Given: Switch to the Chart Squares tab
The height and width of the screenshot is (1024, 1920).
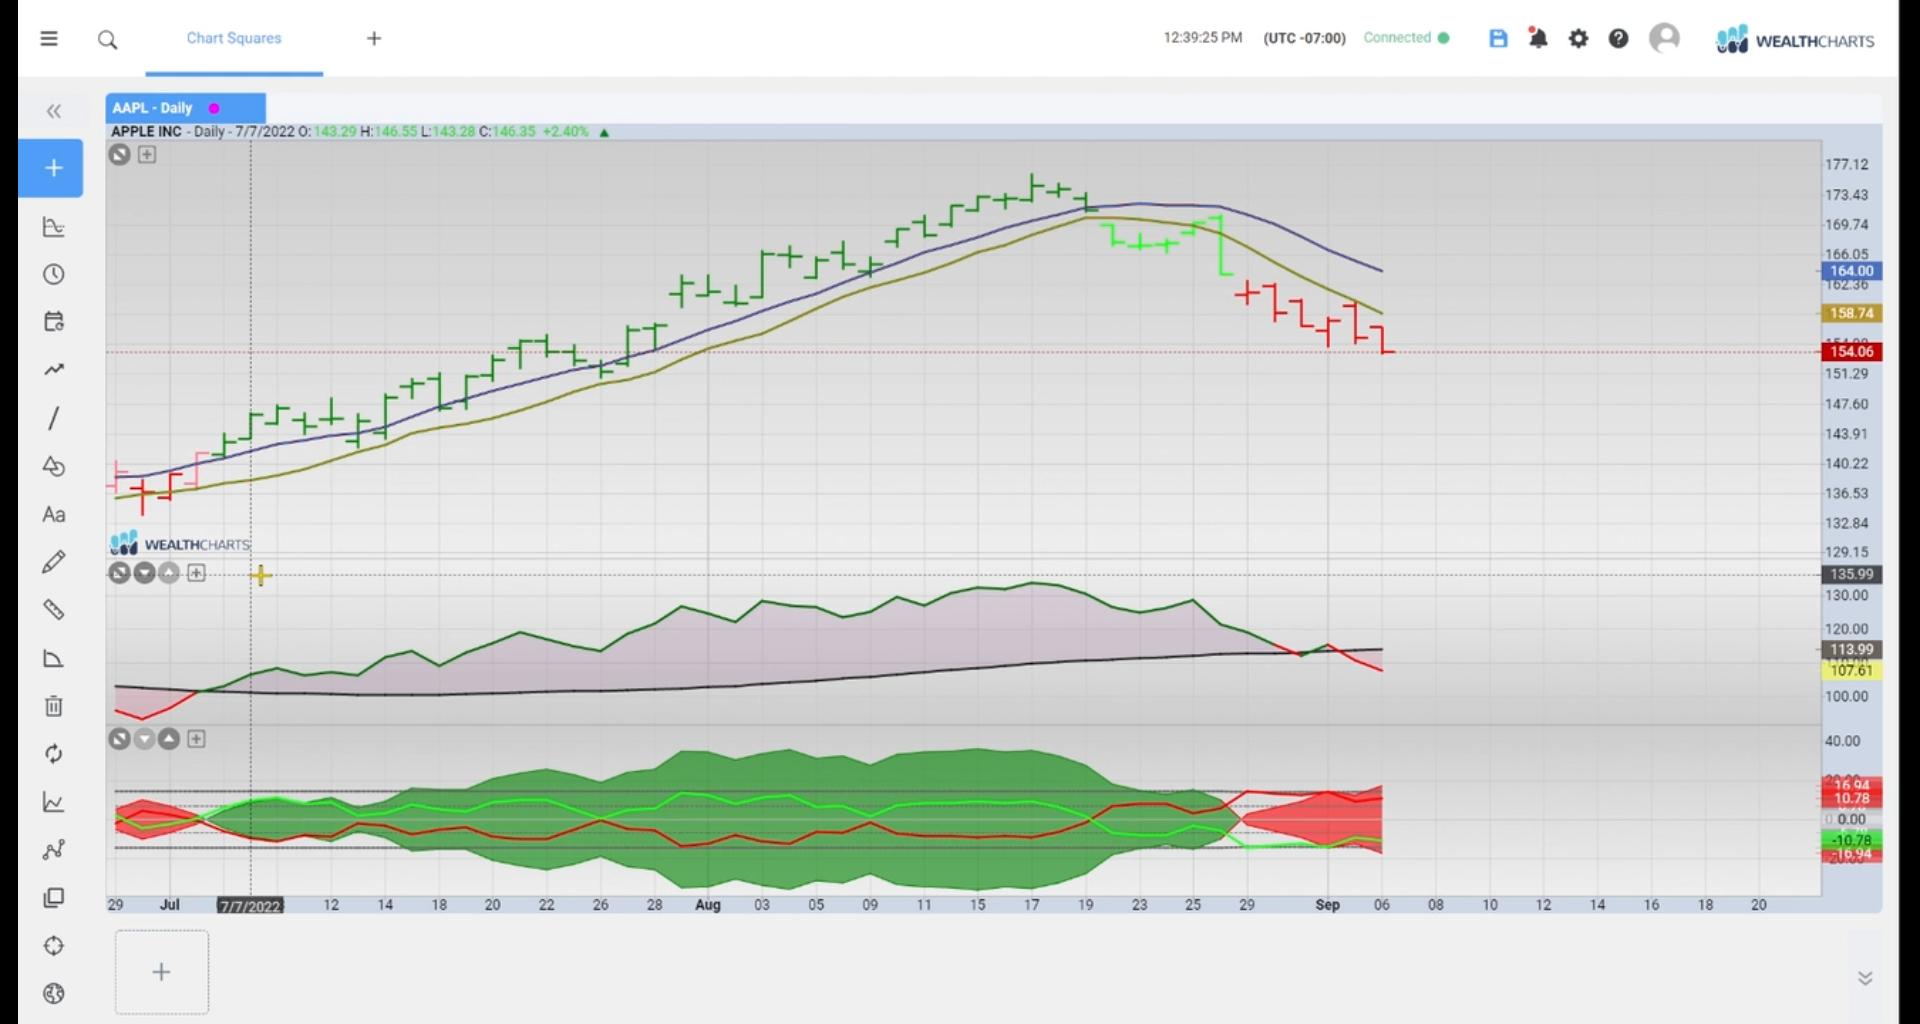Looking at the screenshot, I should tap(234, 38).
